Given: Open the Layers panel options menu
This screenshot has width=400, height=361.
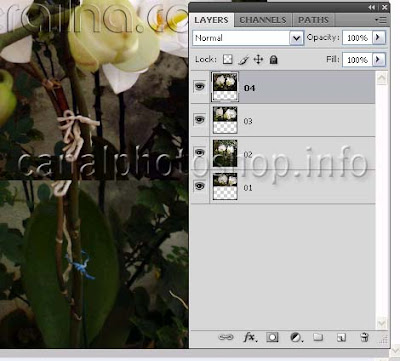Looking at the screenshot, I should (381, 20).
